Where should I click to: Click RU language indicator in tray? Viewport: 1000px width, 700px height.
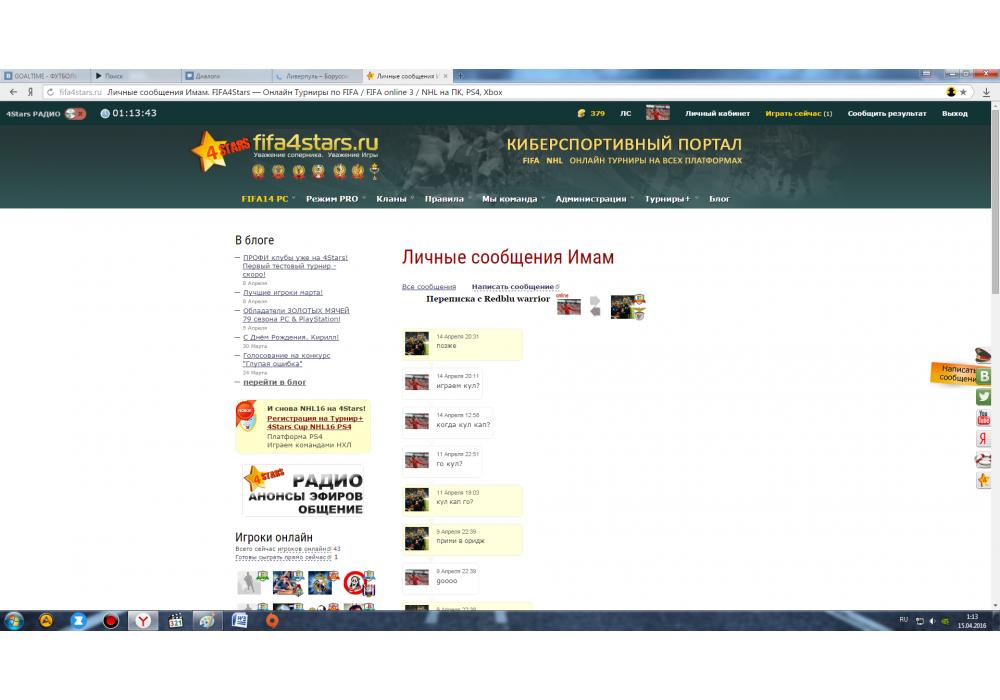click(904, 620)
